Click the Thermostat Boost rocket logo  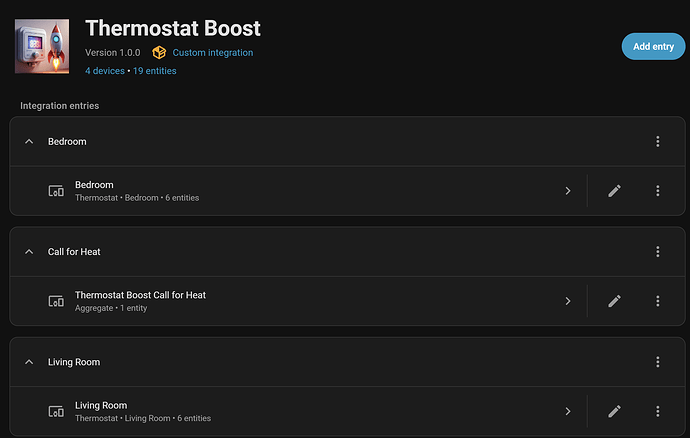(42, 46)
